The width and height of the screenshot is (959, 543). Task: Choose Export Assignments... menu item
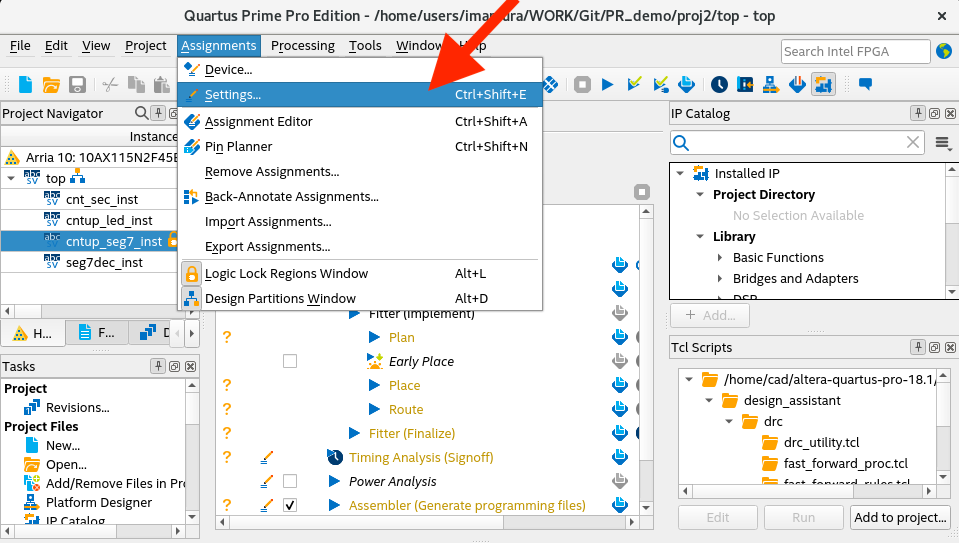[360, 246]
